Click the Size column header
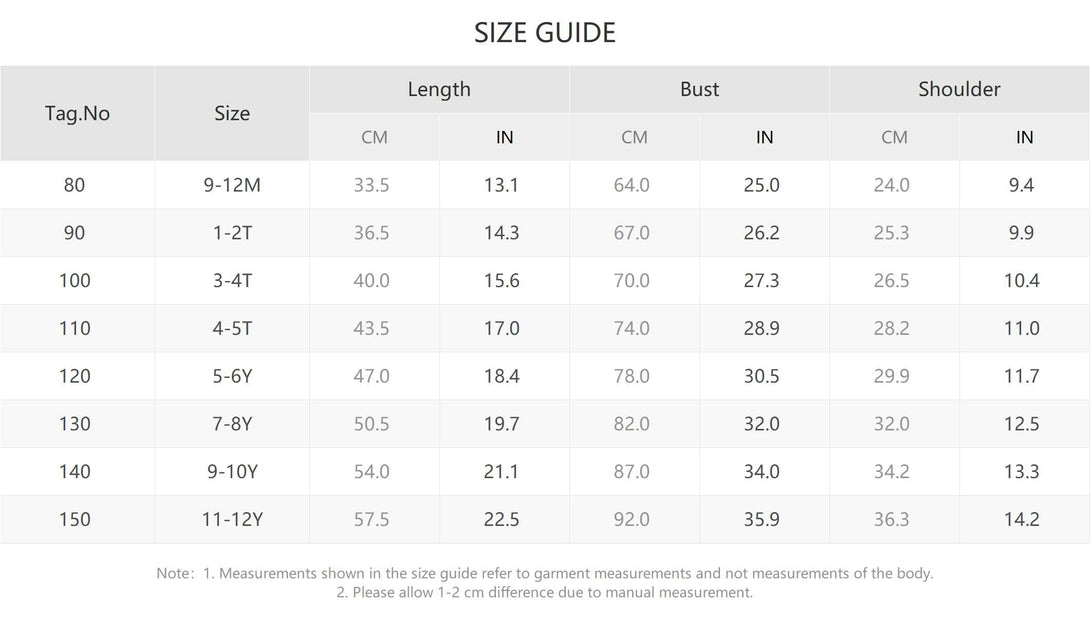1090x623 pixels. [x=232, y=113]
